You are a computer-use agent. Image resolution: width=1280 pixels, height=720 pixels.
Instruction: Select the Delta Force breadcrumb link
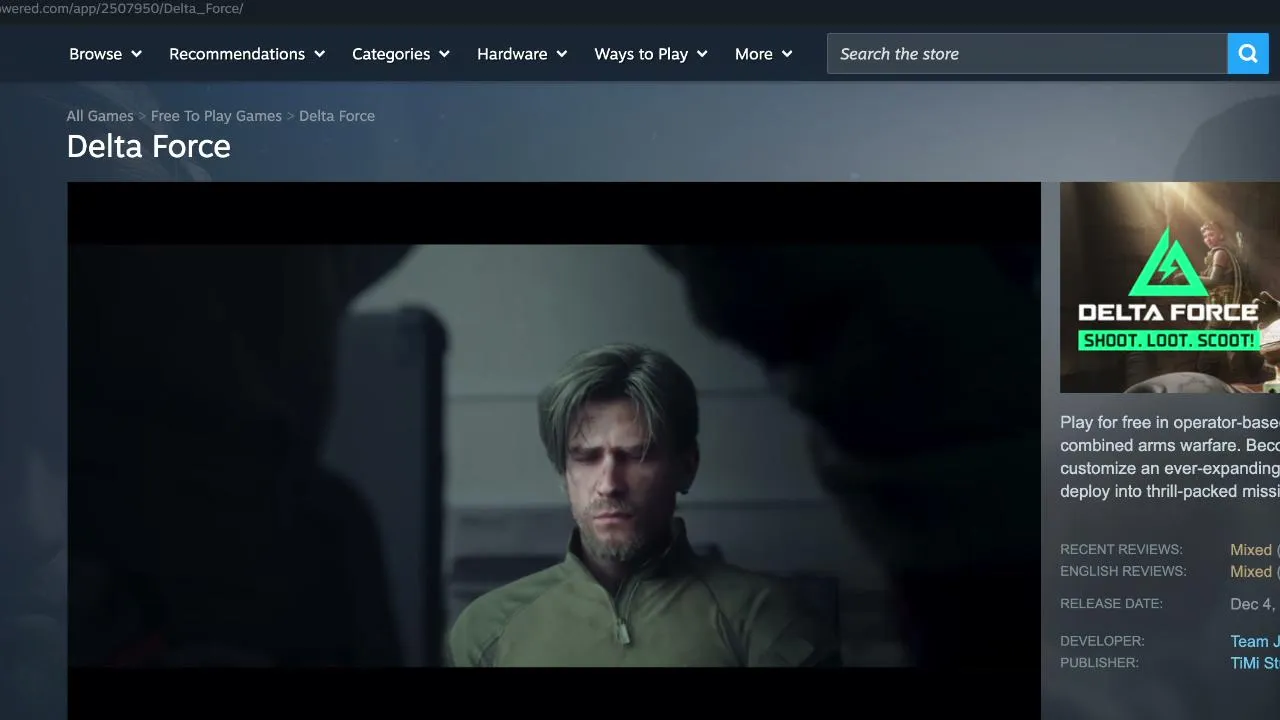coord(337,116)
